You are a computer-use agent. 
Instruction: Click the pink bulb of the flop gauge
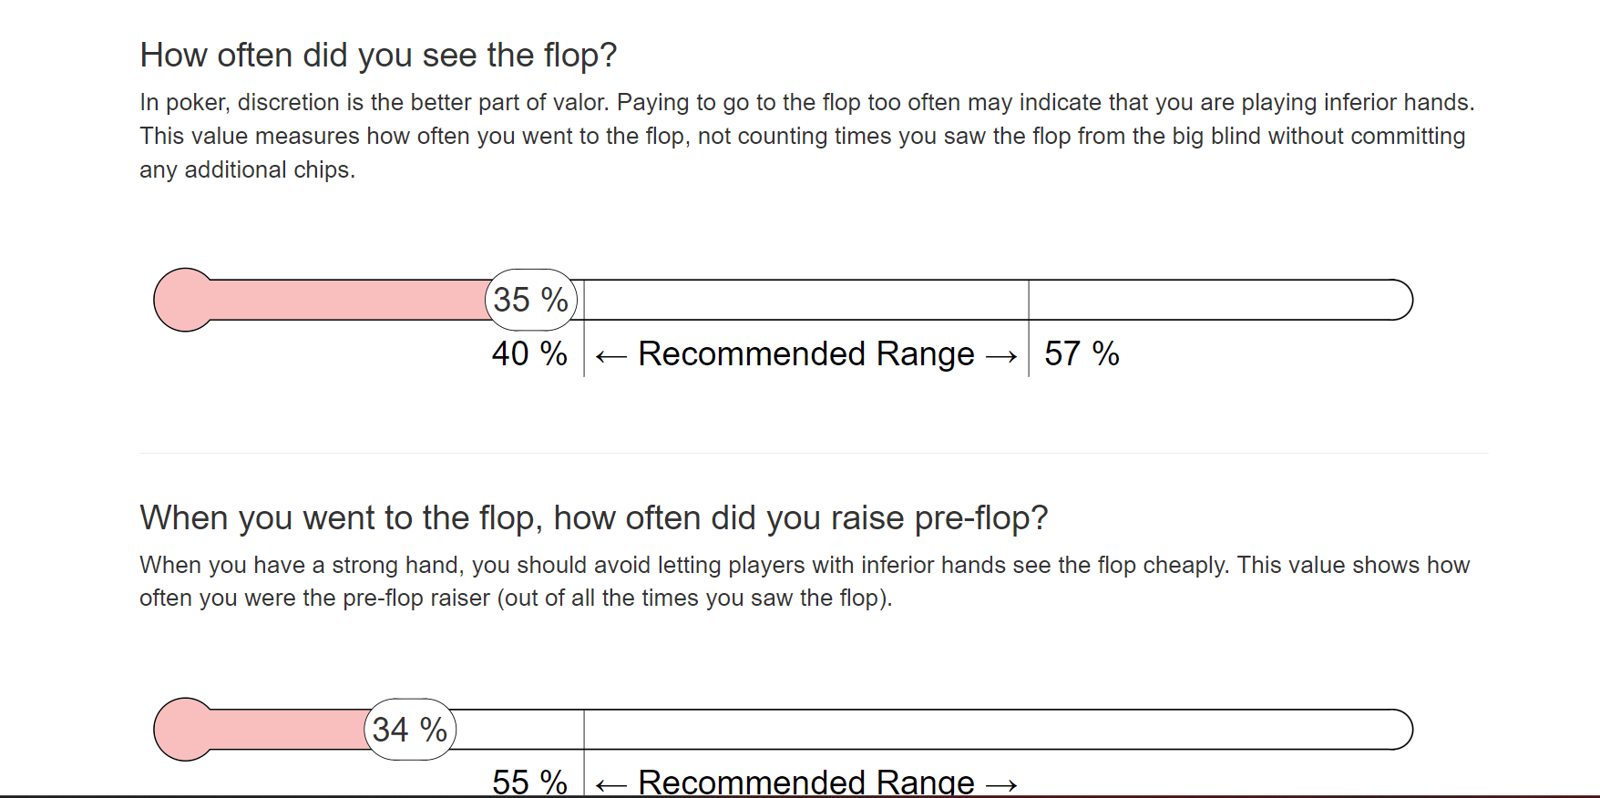point(184,300)
